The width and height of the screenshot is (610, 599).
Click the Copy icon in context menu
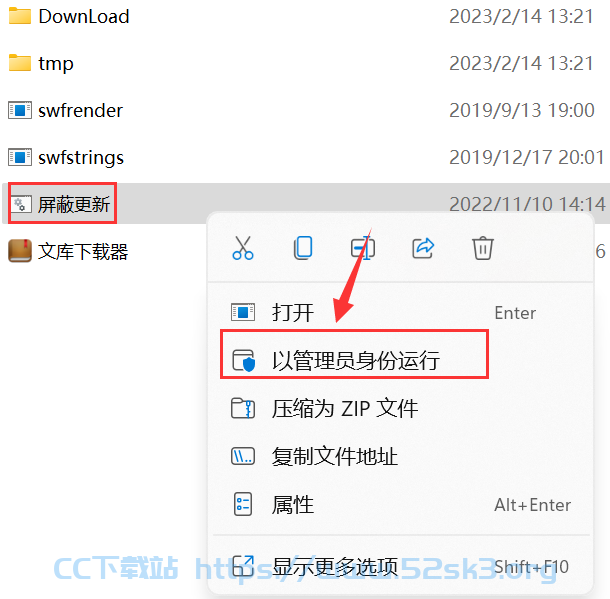(x=303, y=248)
